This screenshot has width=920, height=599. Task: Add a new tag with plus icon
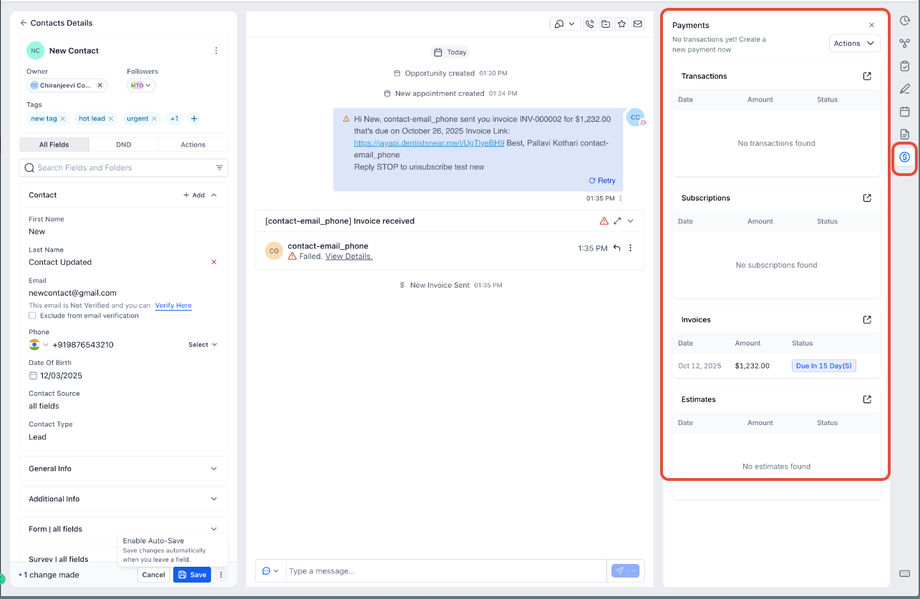click(194, 119)
